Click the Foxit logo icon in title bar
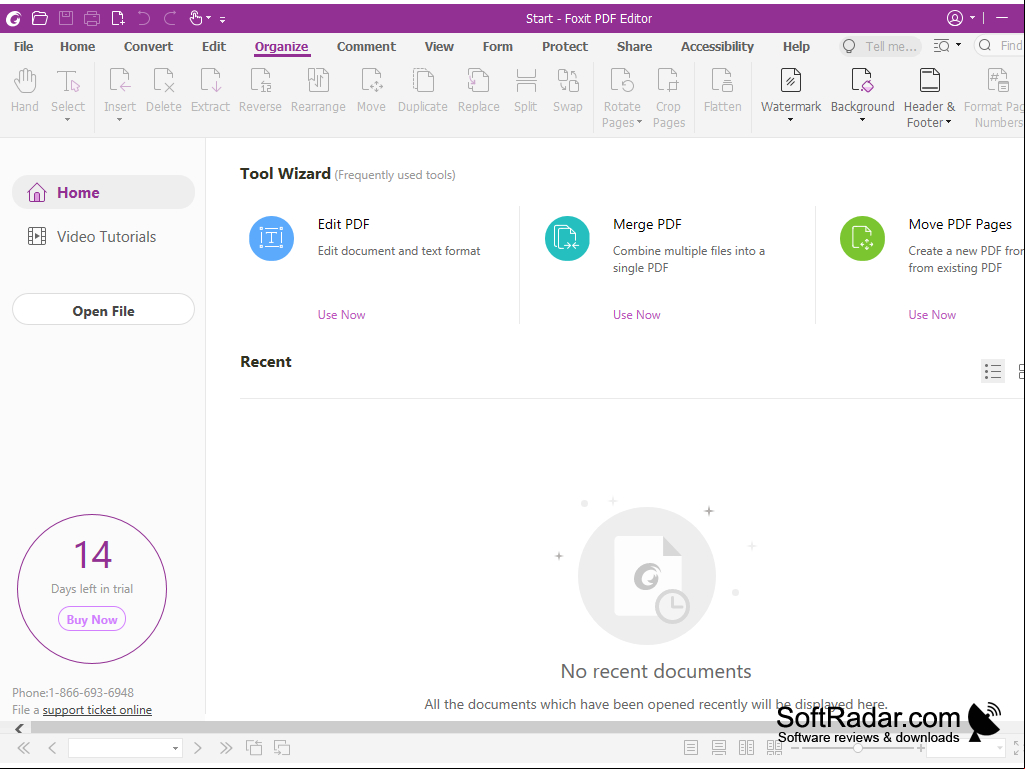Screen dimensions: 1025x769 [x=13, y=18]
